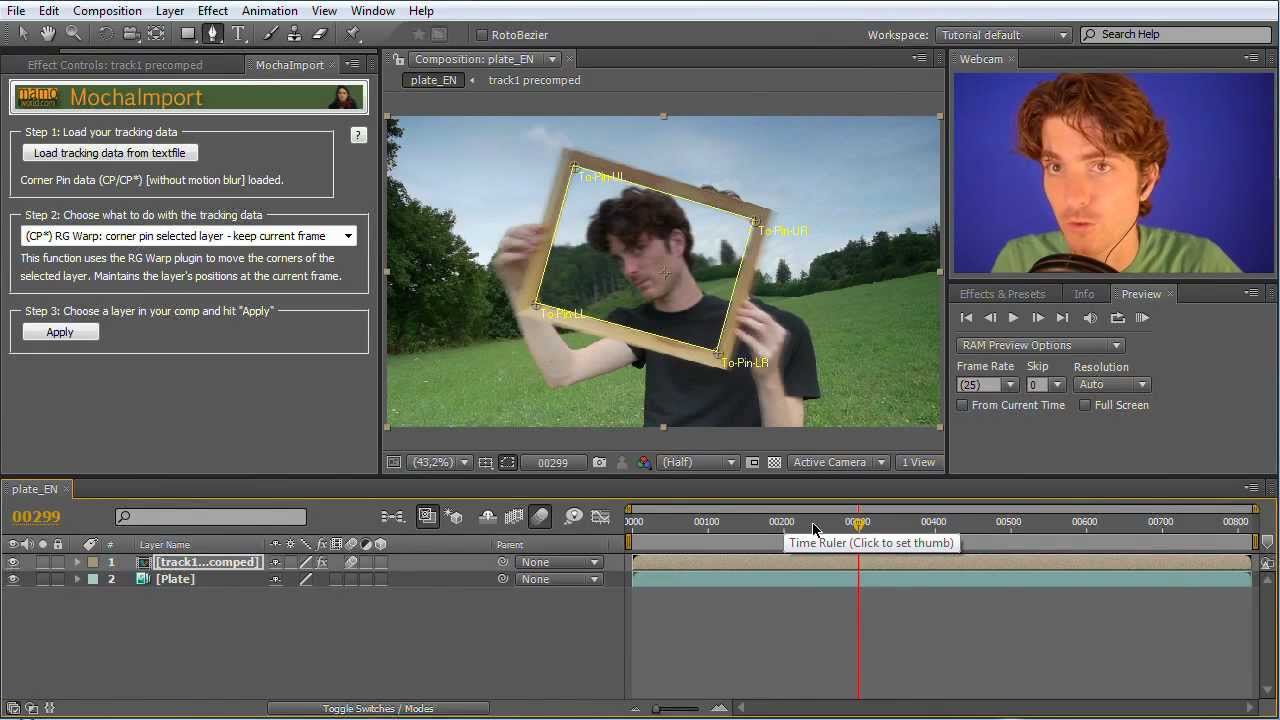Open the Window menu

click(x=372, y=10)
